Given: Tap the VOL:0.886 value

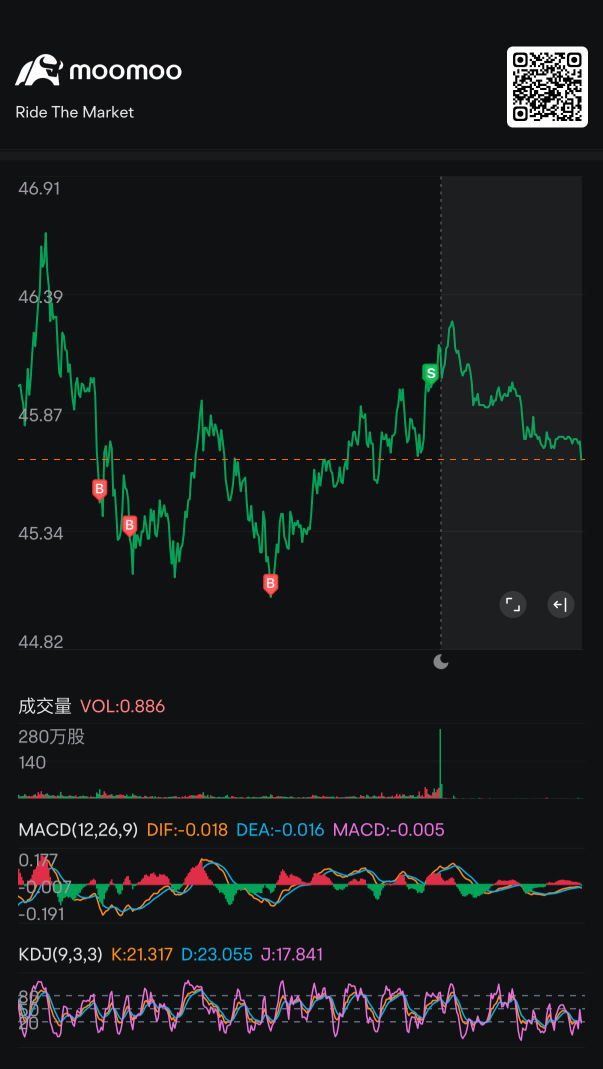Looking at the screenshot, I should click(123, 706).
